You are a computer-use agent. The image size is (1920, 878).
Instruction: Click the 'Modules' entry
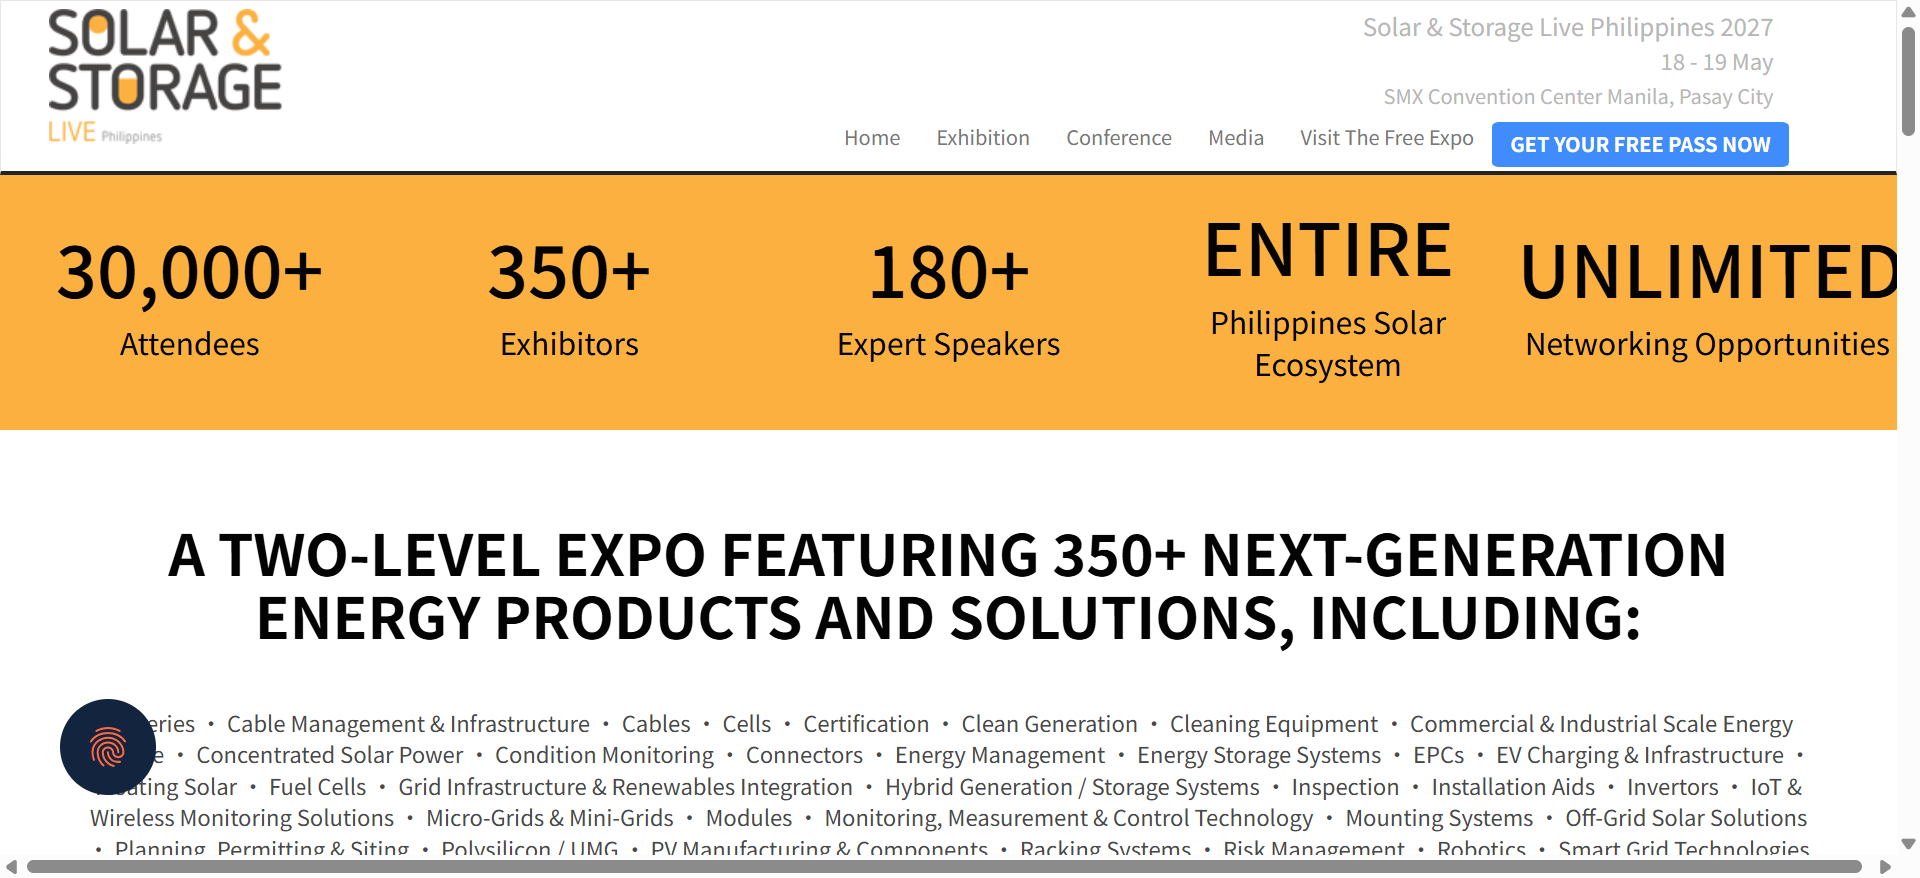[x=749, y=818]
